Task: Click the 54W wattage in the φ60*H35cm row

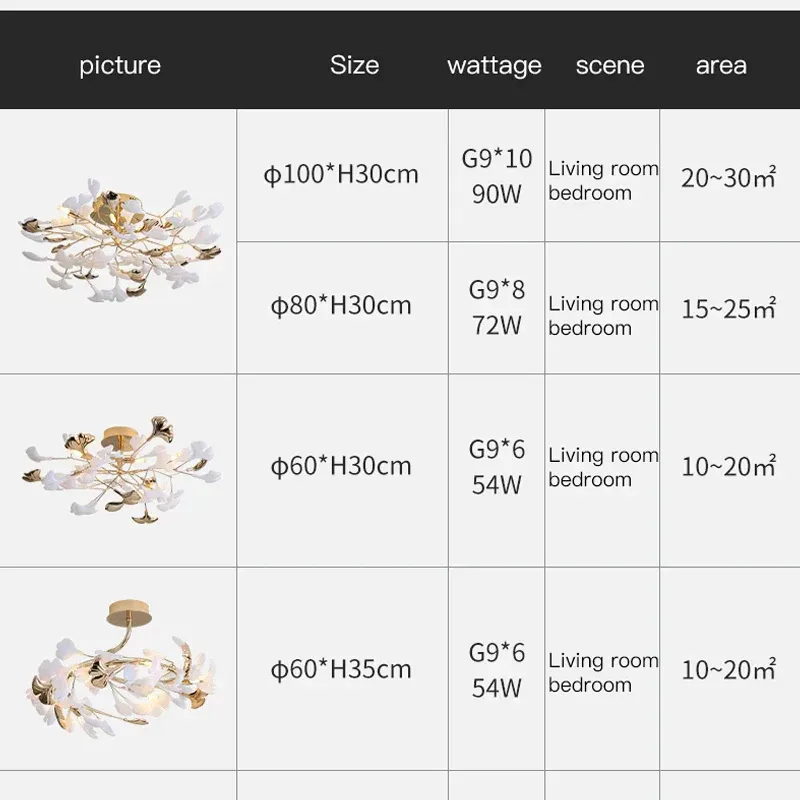Action: (x=497, y=688)
